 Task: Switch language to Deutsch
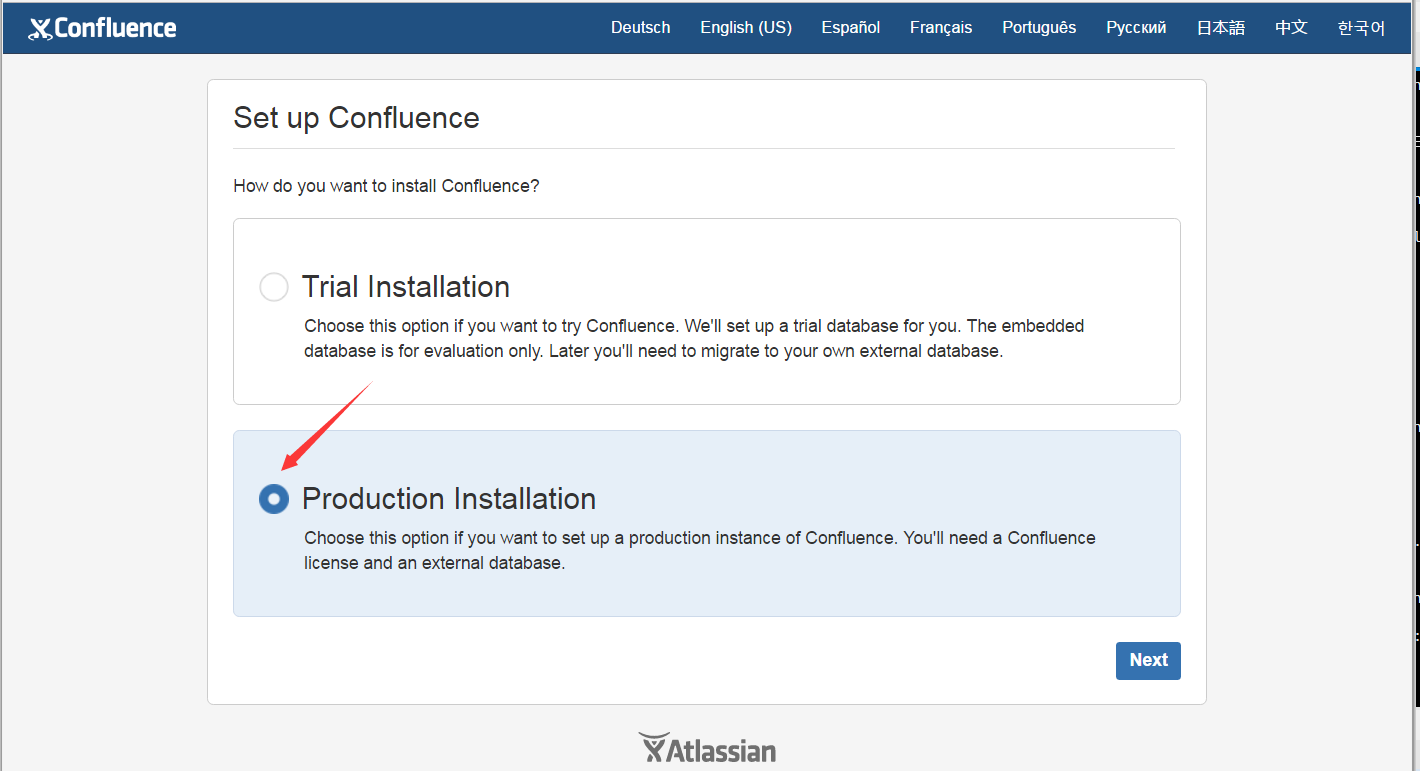pyautogui.click(x=640, y=28)
